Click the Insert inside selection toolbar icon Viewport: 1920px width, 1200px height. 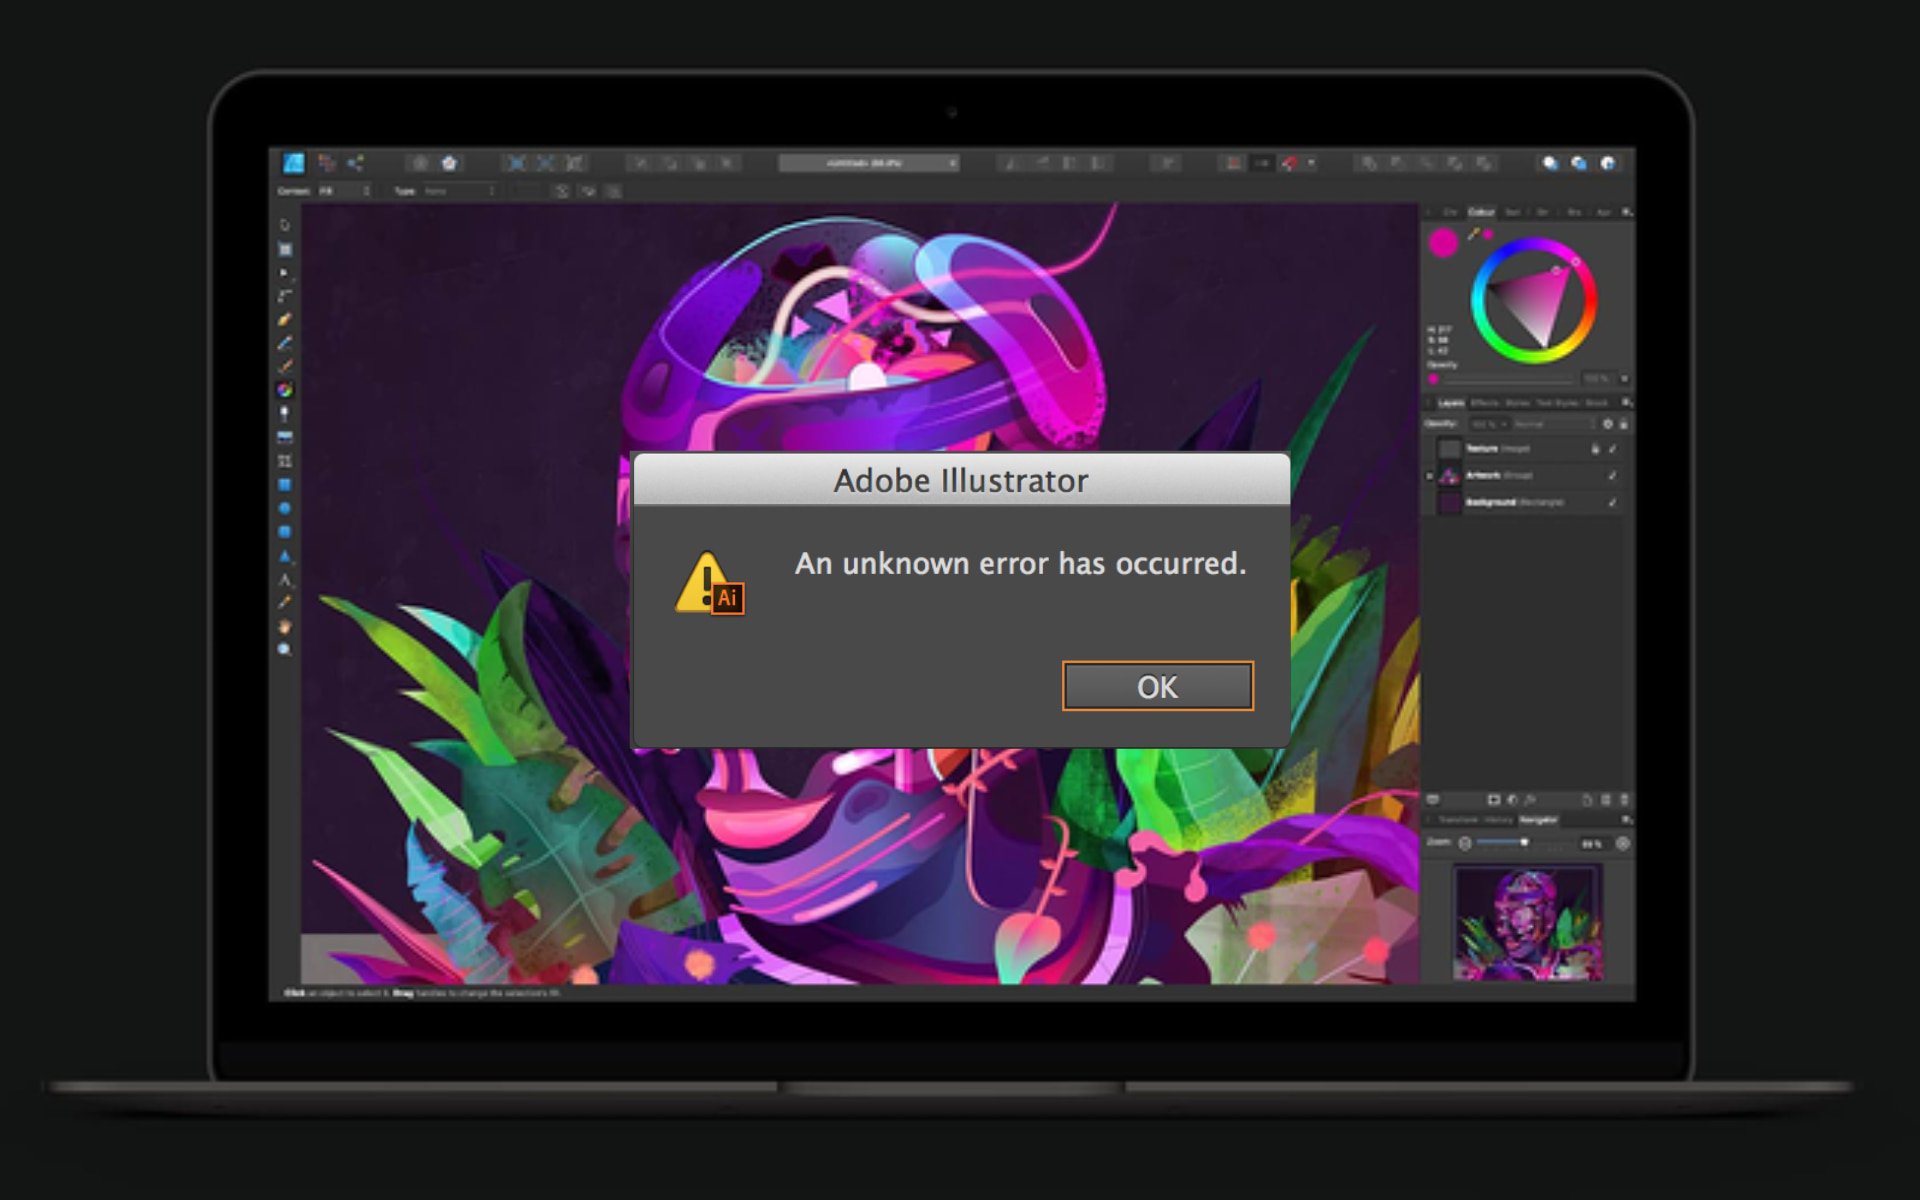point(1607,163)
